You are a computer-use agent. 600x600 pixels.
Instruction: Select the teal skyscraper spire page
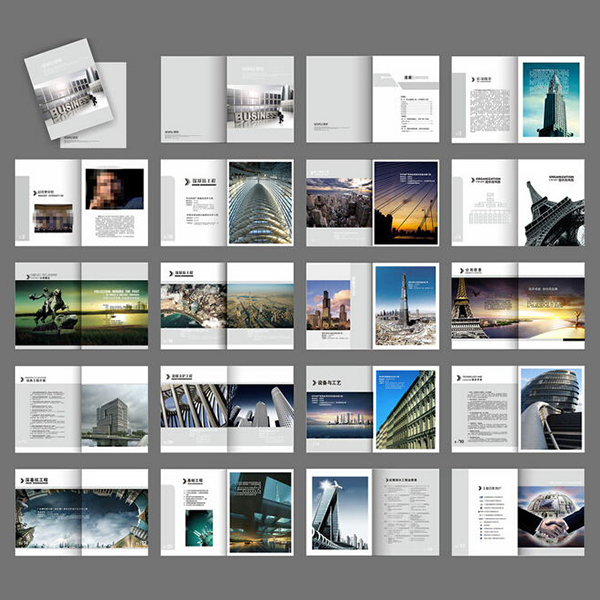click(552, 98)
